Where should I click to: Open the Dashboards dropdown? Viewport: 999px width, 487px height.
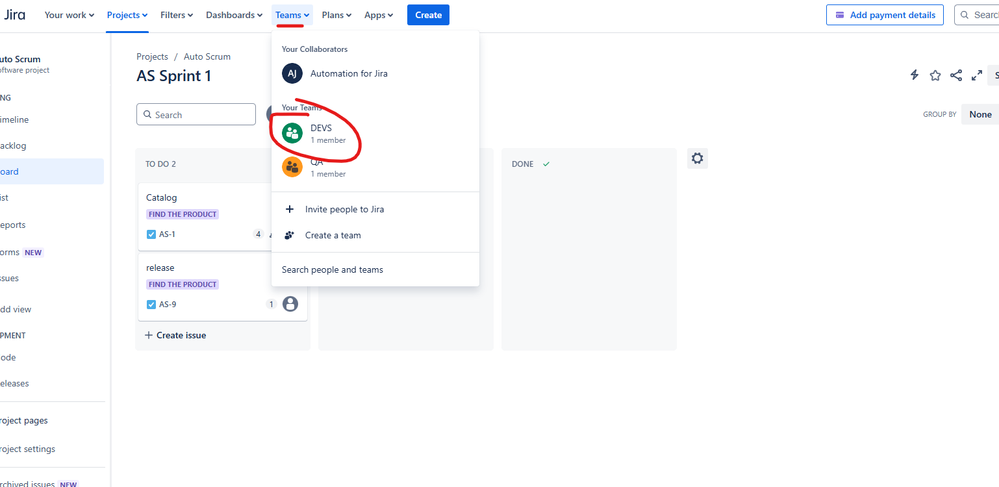(x=234, y=15)
